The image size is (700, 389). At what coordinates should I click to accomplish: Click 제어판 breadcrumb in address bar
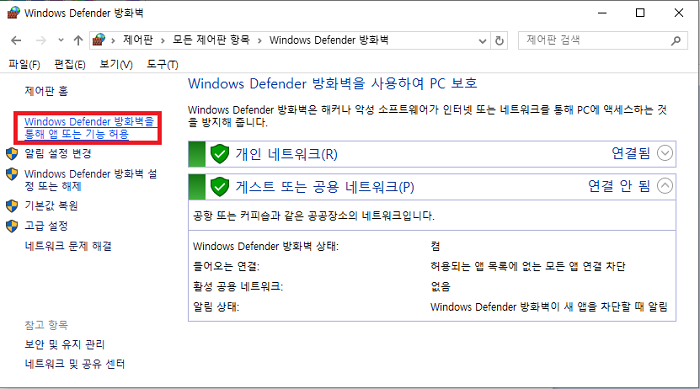pos(138,40)
